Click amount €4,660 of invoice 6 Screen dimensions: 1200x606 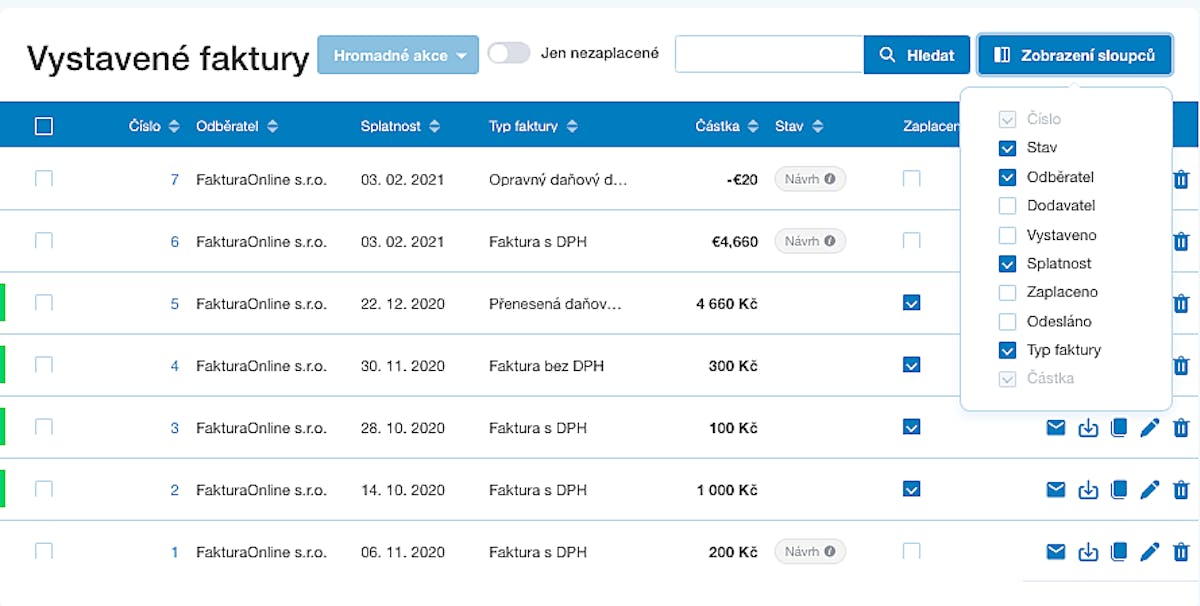(734, 242)
